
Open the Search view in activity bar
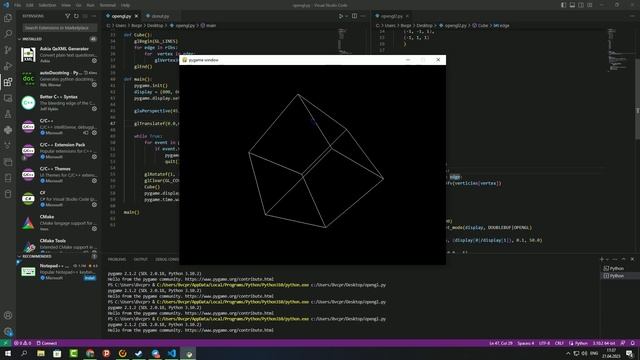pyautogui.click(x=8, y=34)
